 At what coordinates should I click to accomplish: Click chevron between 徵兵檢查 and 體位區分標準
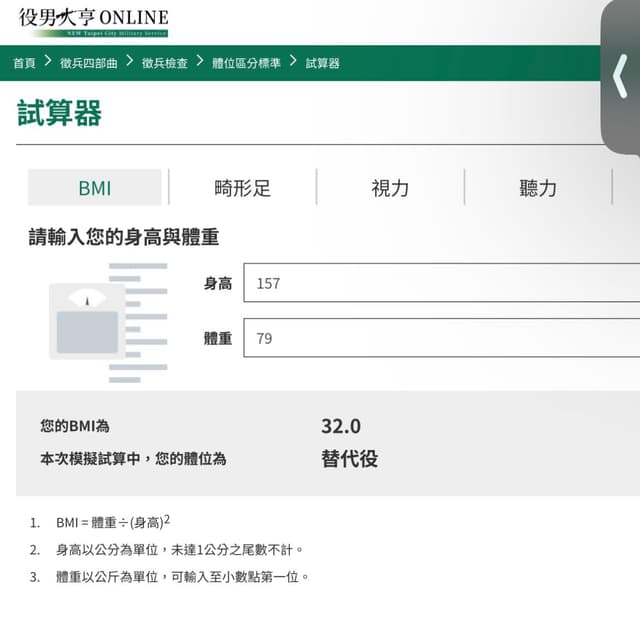[200, 62]
